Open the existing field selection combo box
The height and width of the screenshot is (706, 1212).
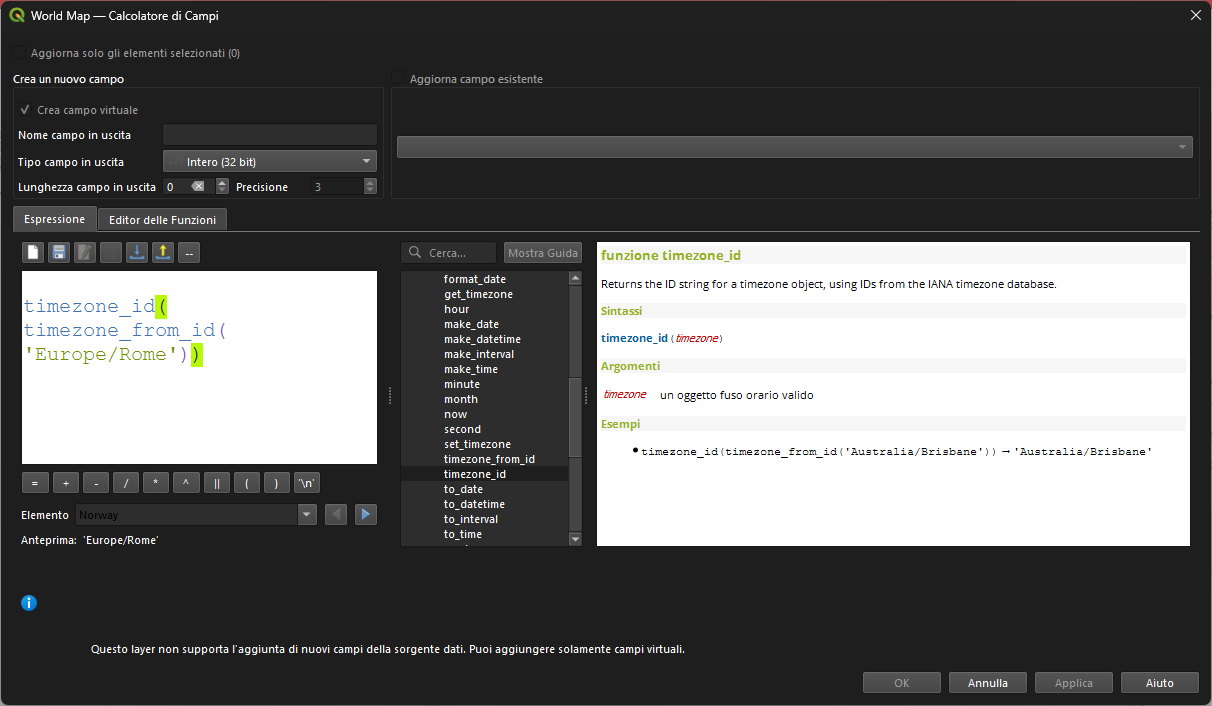[x=794, y=147]
